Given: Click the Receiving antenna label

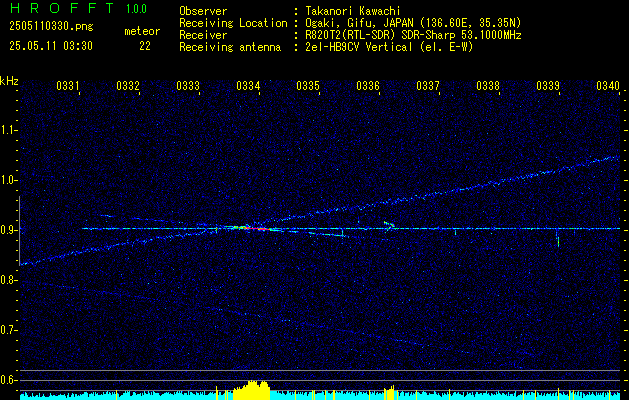Looking at the screenshot, I should point(230,47).
